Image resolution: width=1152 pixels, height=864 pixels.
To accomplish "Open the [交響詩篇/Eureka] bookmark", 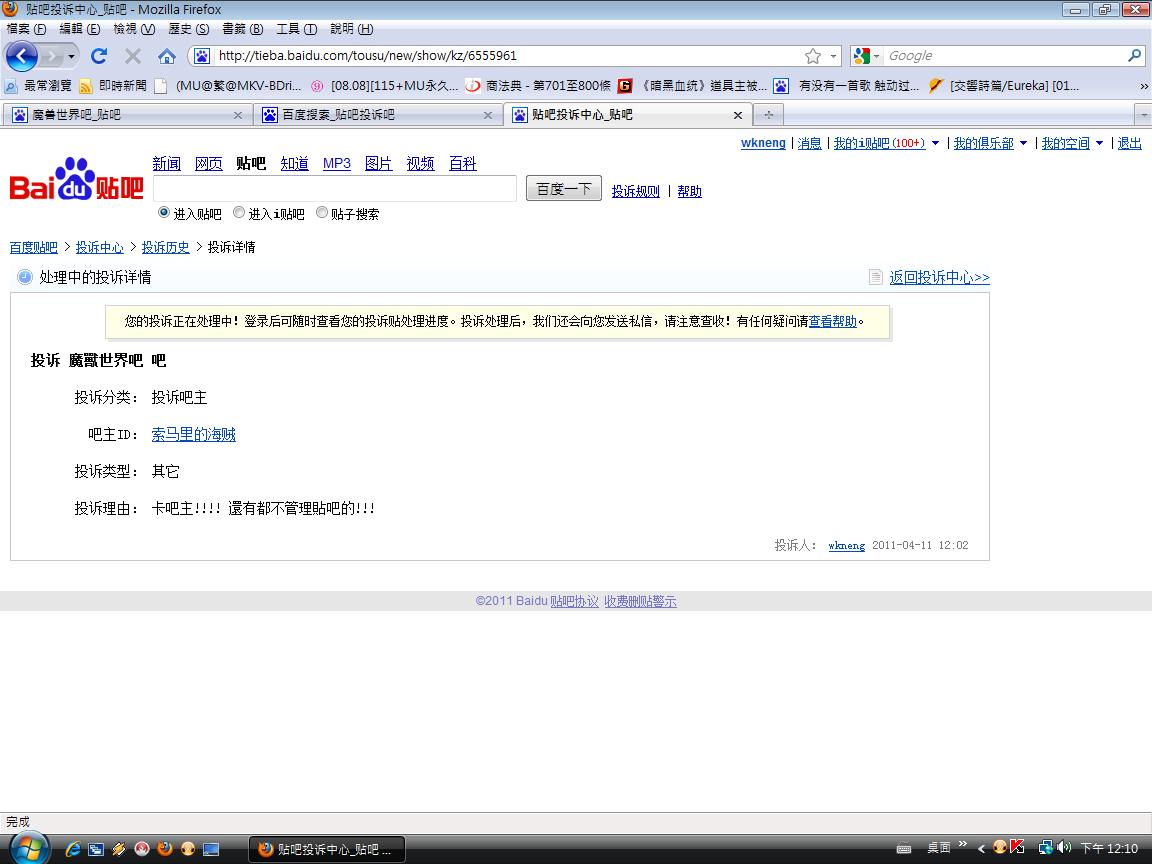I will (x=1004, y=86).
